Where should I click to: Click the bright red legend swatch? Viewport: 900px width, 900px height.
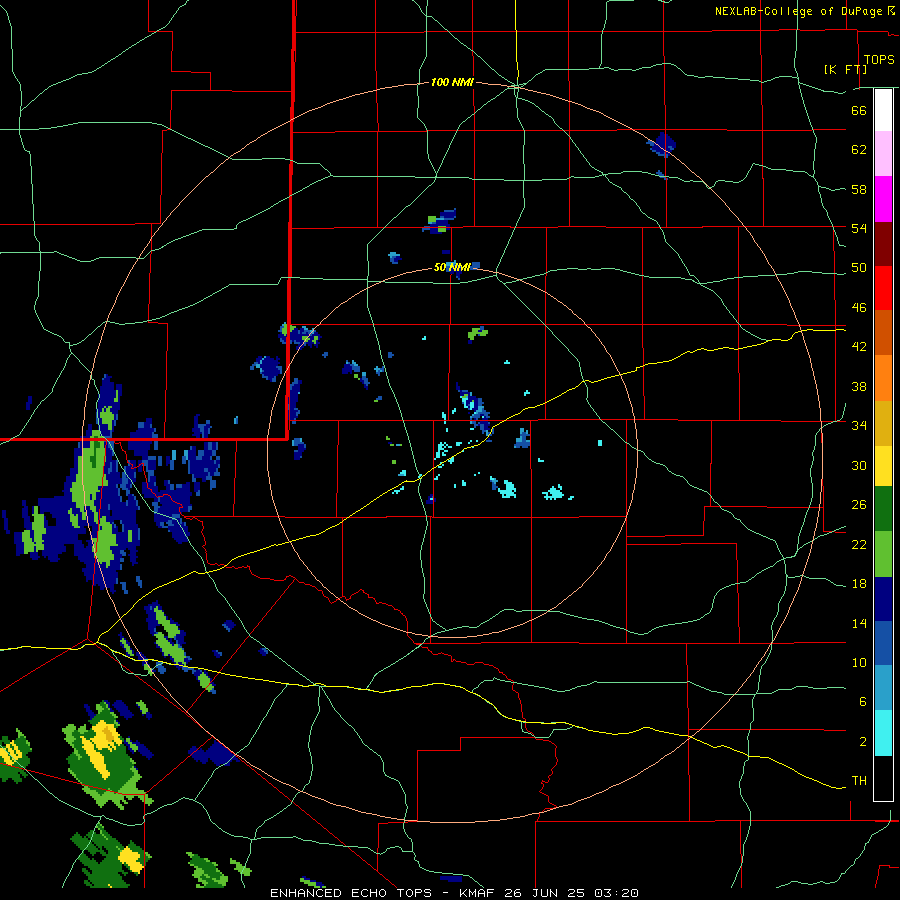point(883,288)
